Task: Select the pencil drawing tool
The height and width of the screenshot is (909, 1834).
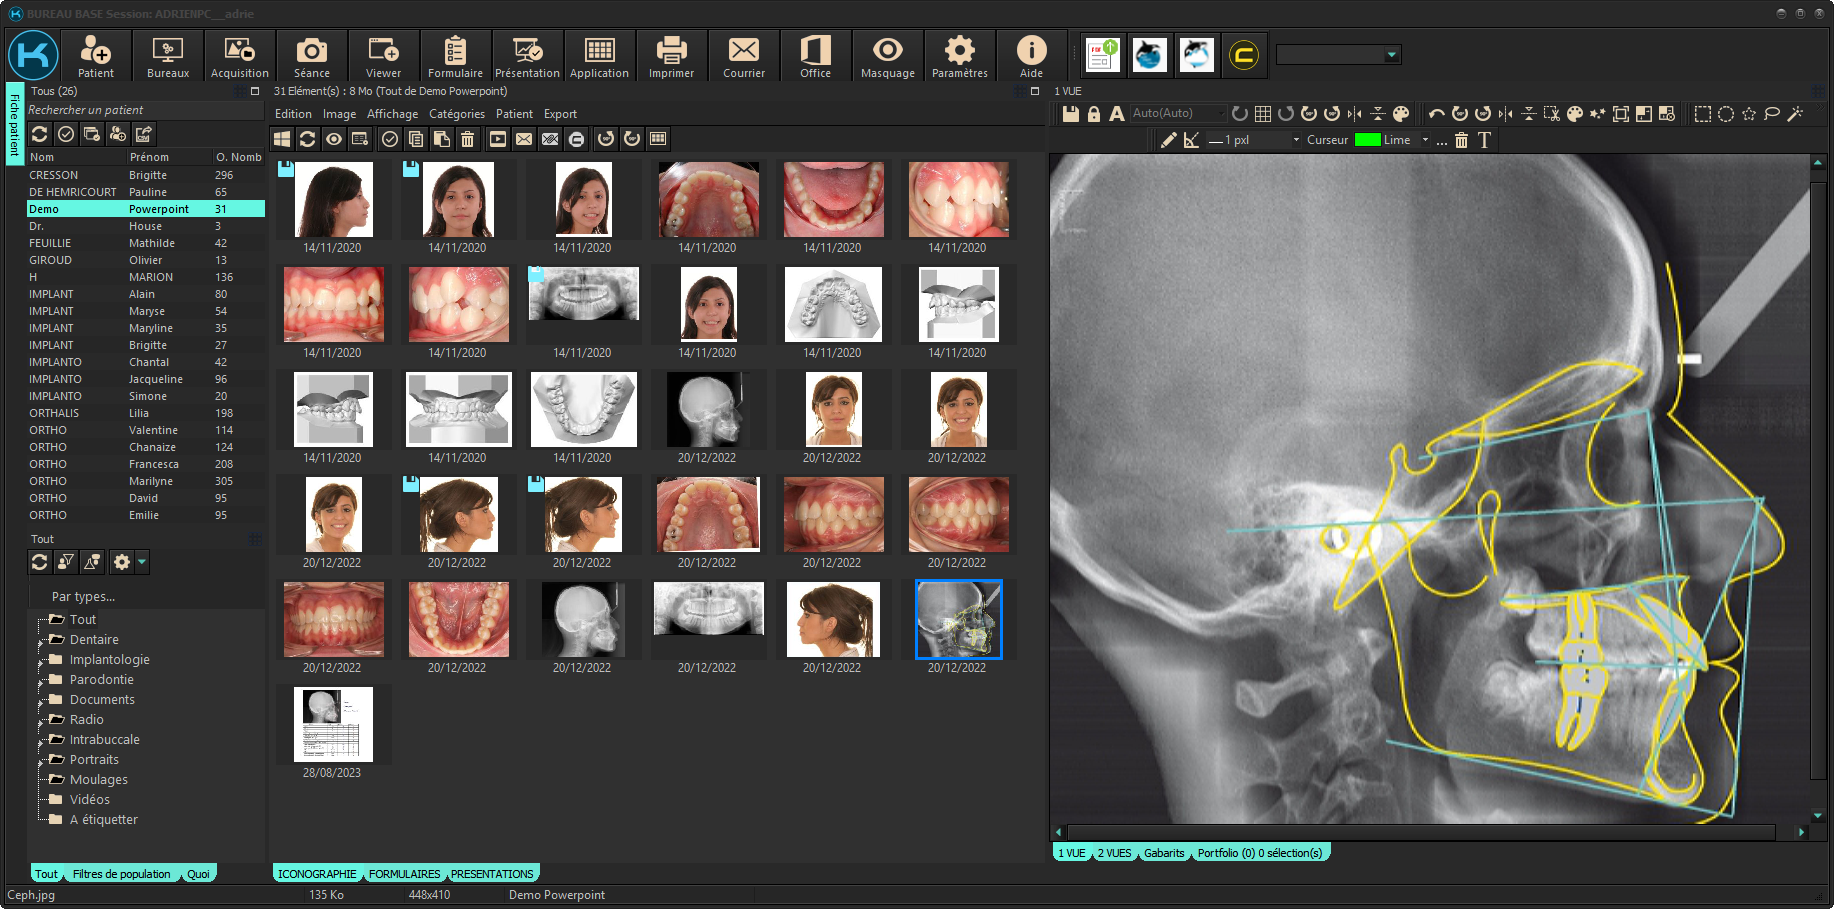Action: pos(1168,140)
